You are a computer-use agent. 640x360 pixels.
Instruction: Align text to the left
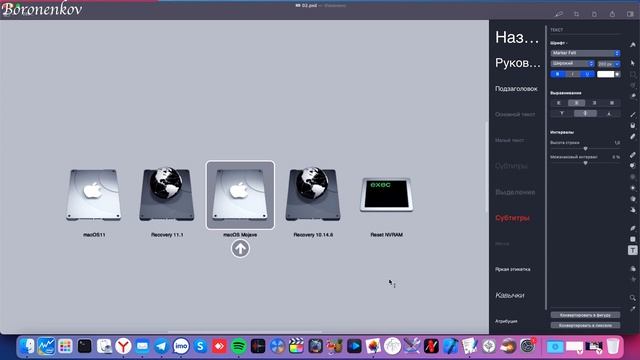click(x=559, y=103)
